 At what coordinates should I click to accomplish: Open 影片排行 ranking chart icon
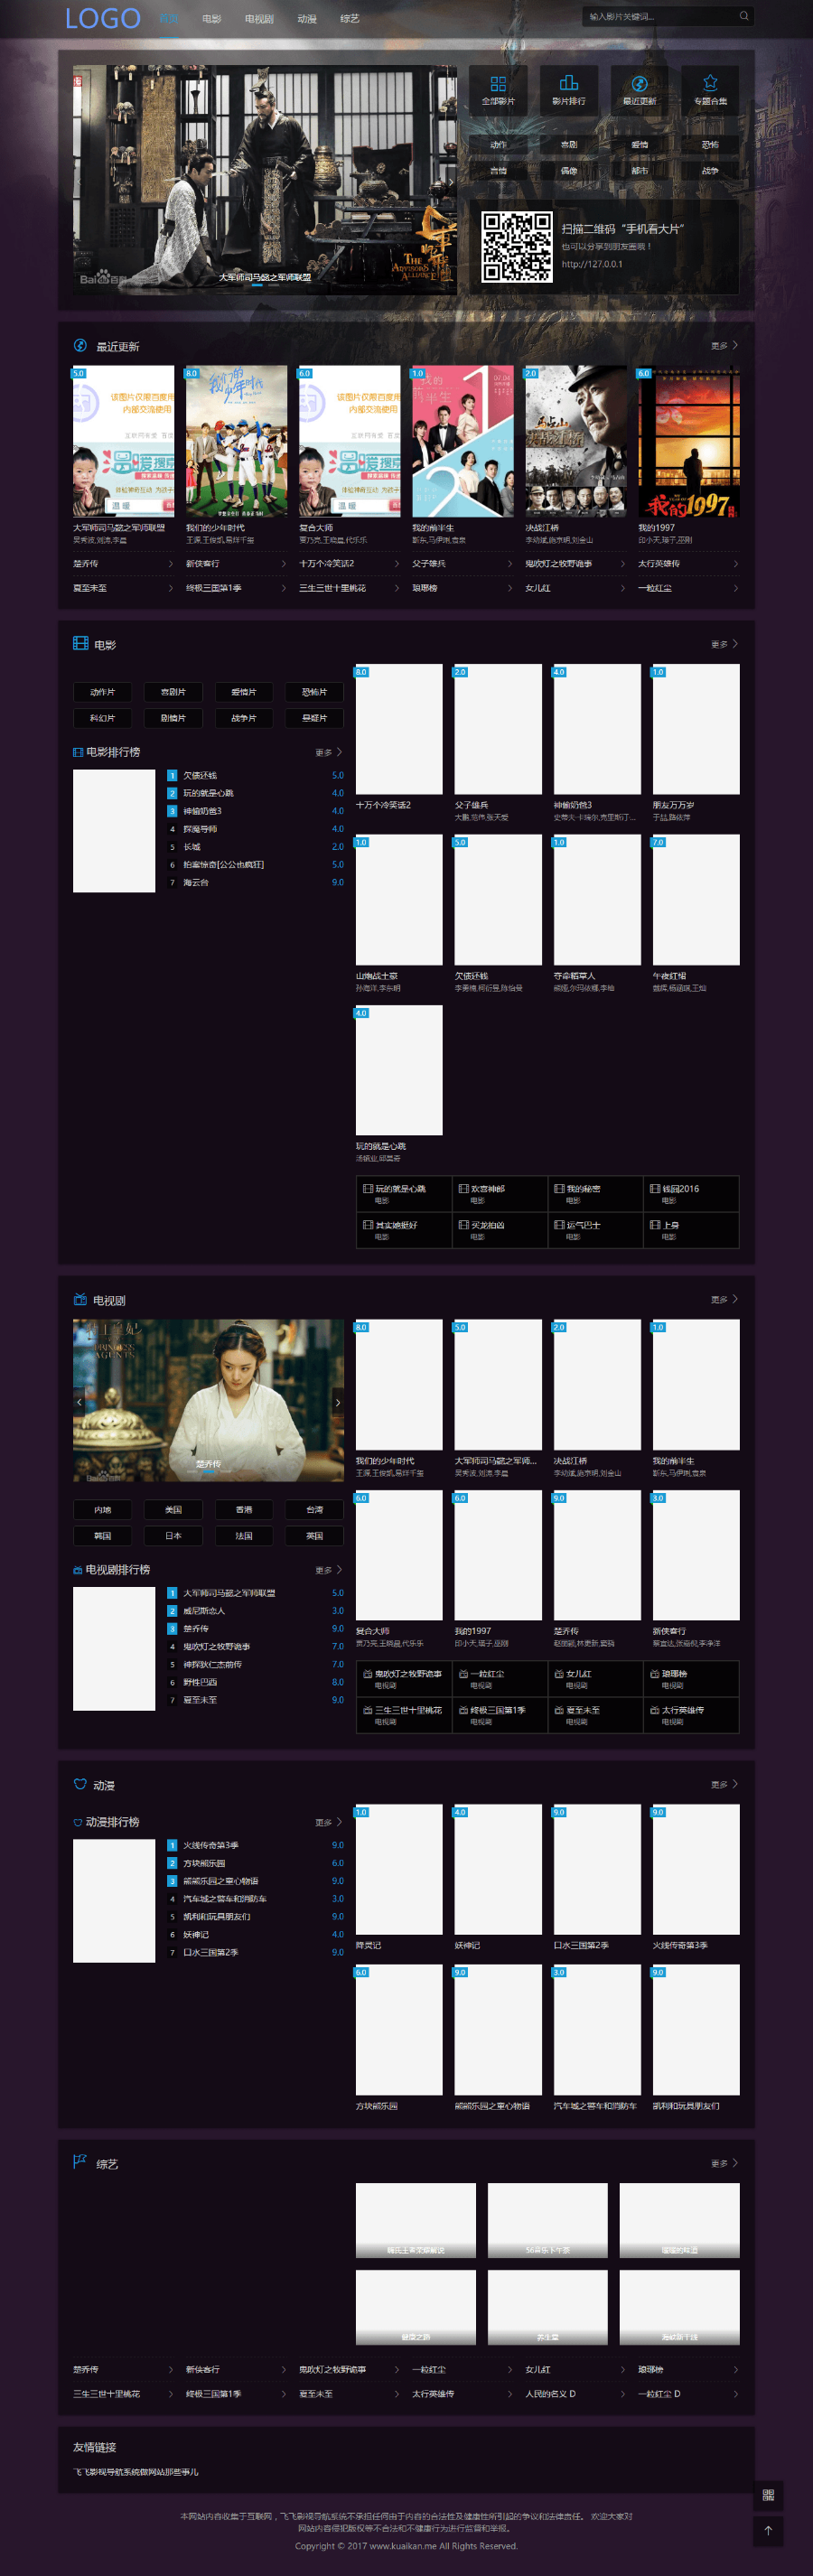pos(568,85)
